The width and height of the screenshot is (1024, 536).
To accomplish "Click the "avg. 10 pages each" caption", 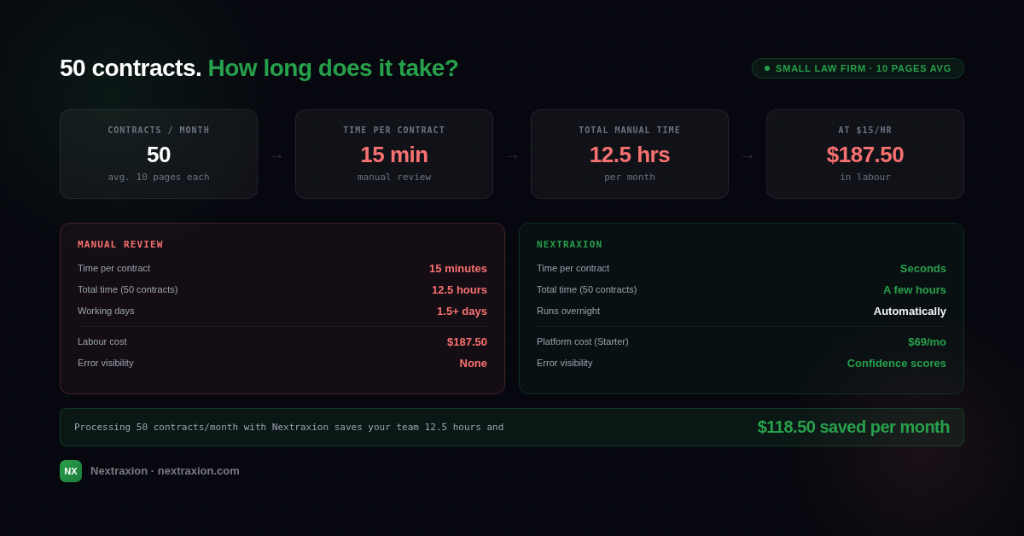I will (x=159, y=177).
